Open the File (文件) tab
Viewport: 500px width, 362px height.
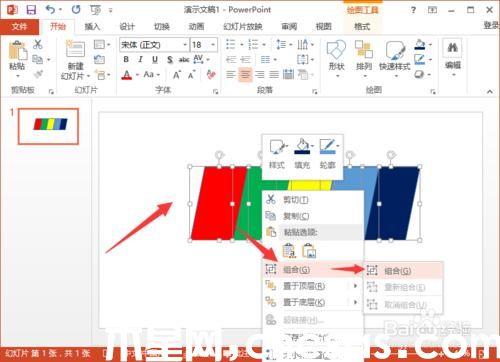tap(19, 26)
